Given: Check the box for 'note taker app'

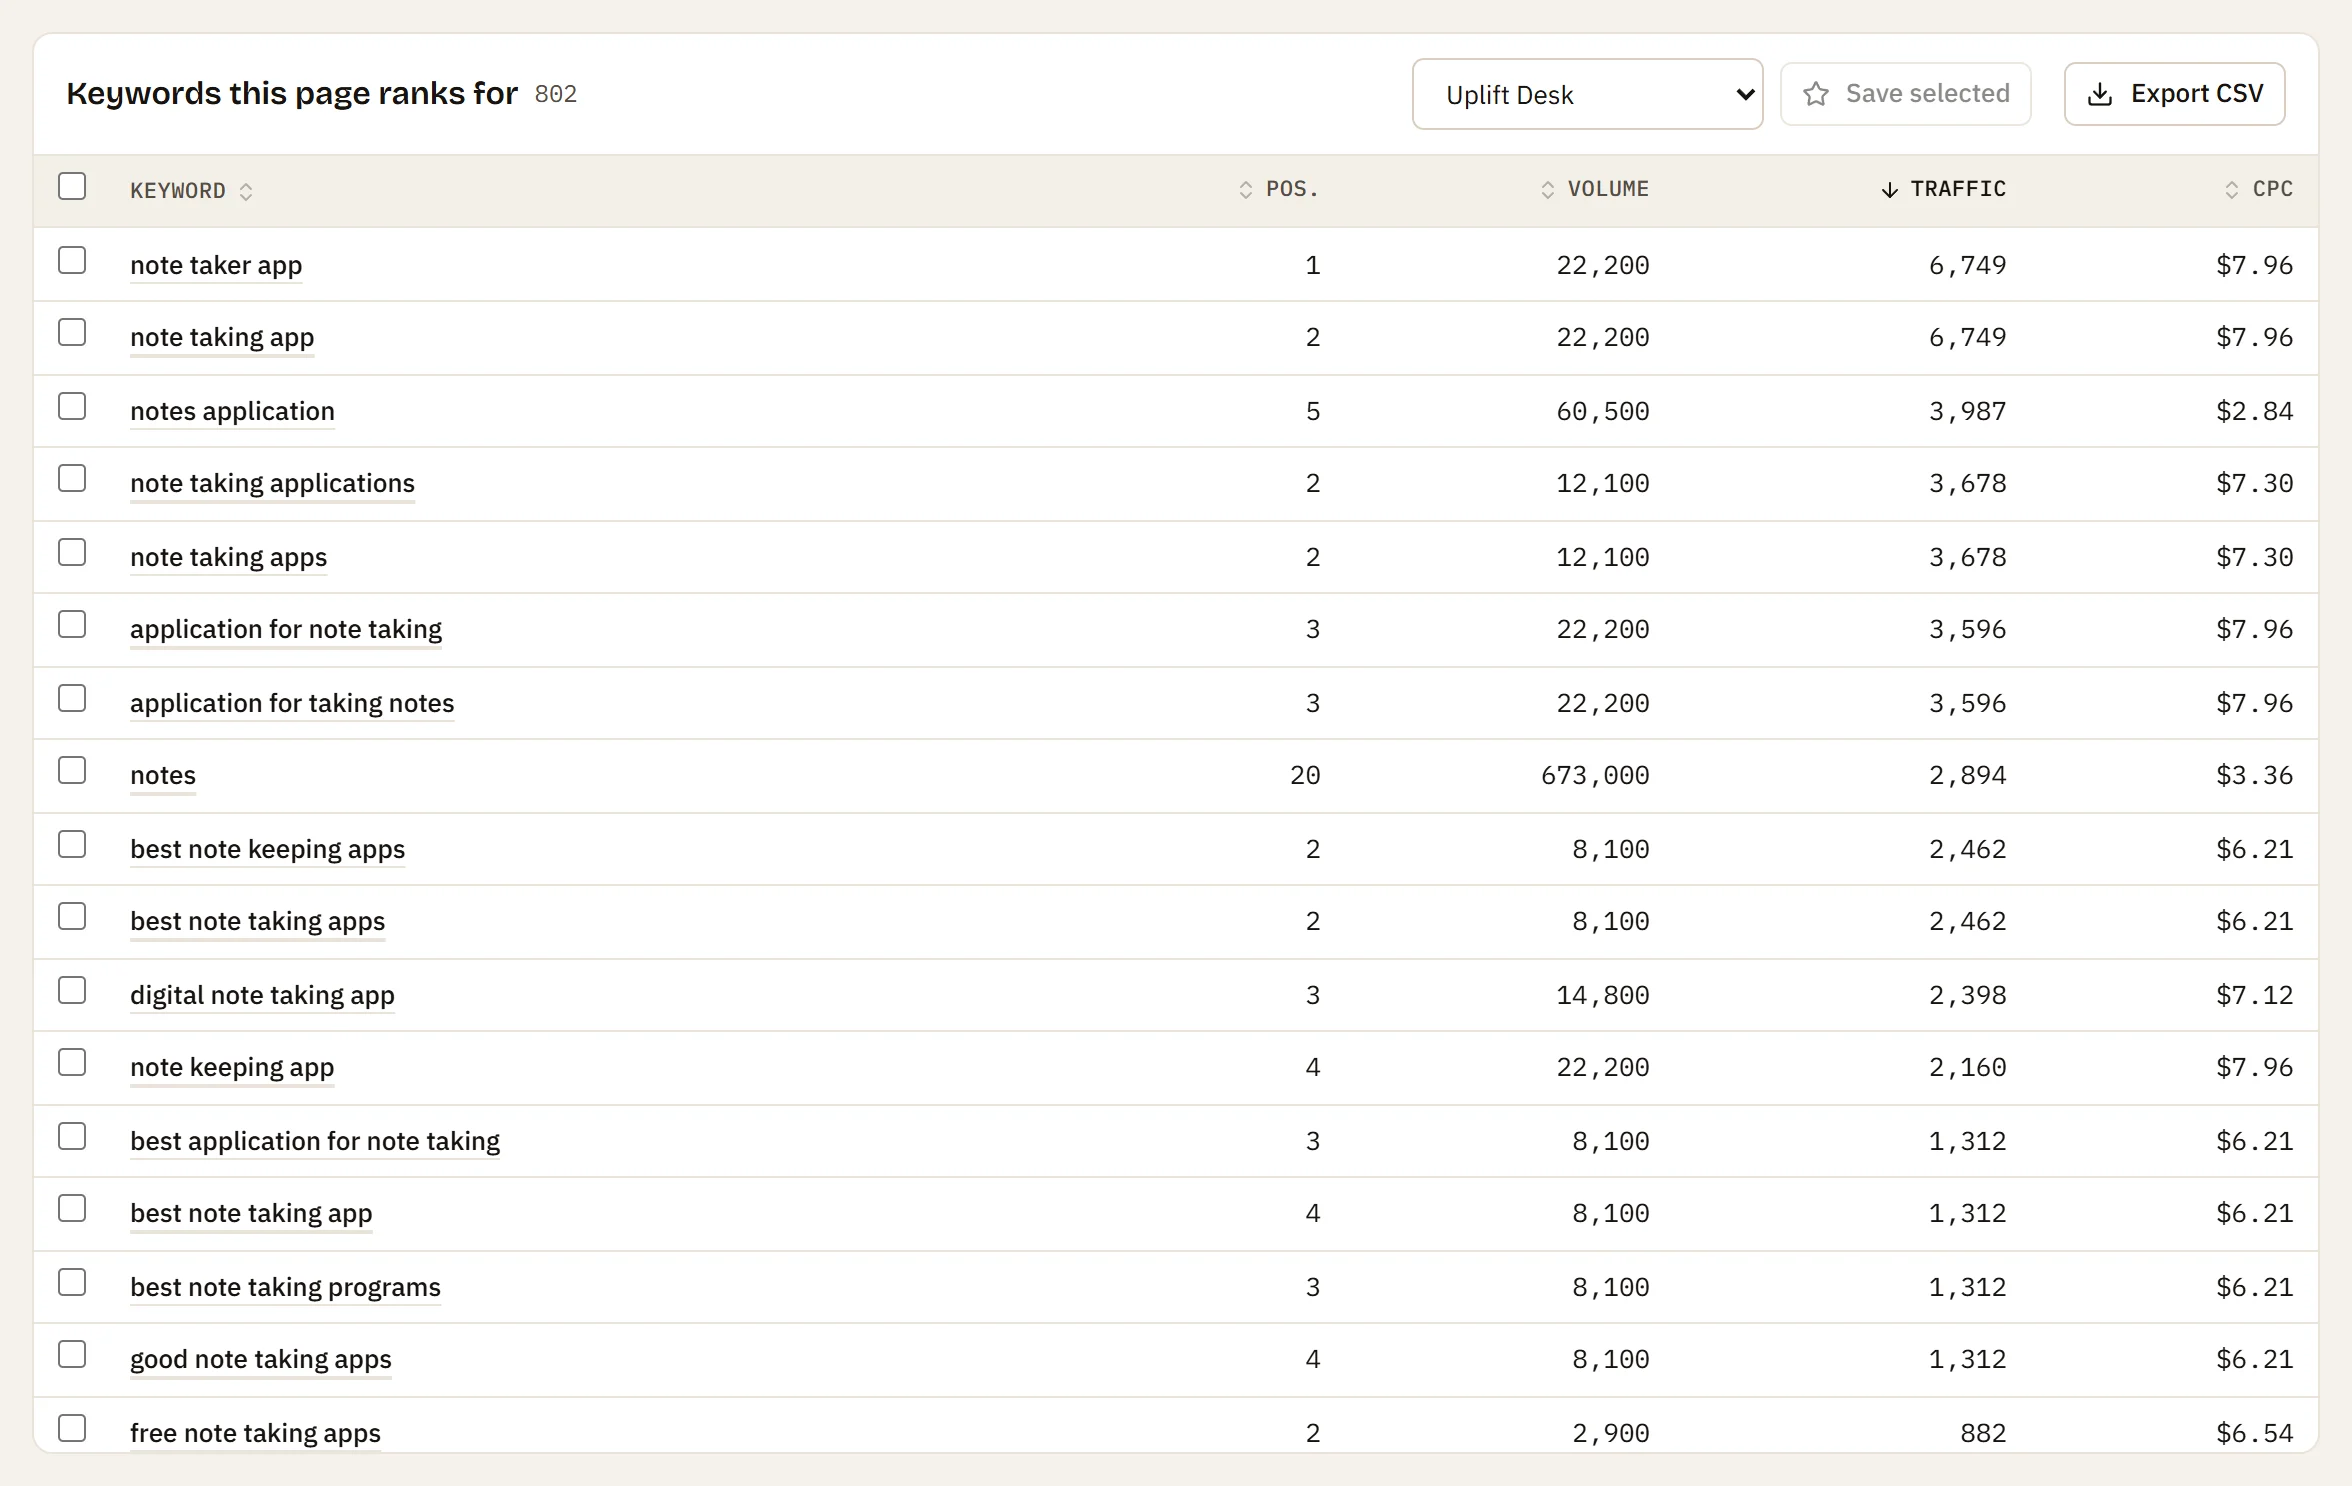Looking at the screenshot, I should 72,260.
